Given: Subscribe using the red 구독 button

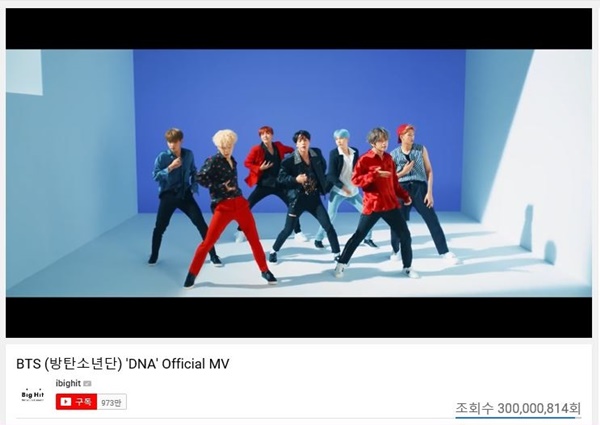Looking at the screenshot, I should point(76,402).
